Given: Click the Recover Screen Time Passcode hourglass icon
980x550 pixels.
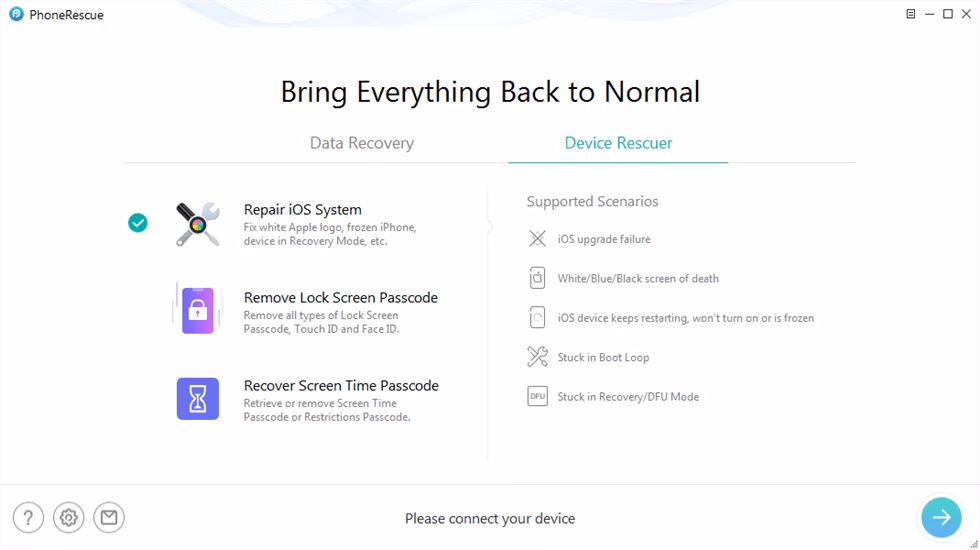Looking at the screenshot, I should [197, 398].
